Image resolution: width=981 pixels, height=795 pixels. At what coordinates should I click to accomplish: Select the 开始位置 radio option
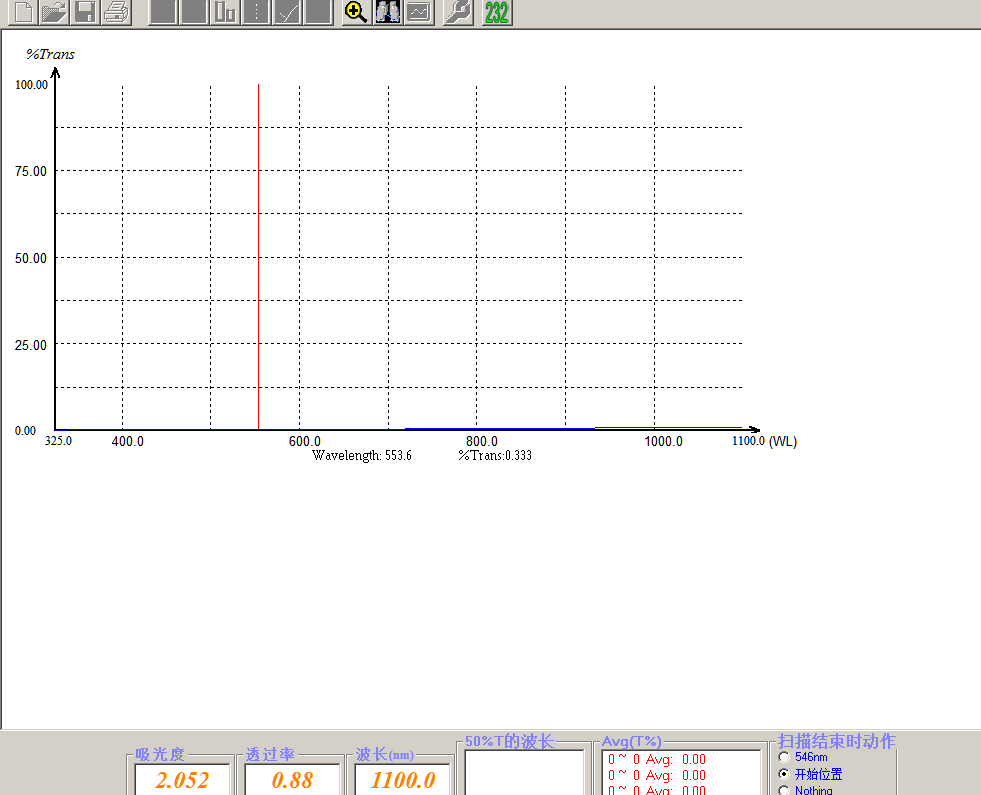784,774
